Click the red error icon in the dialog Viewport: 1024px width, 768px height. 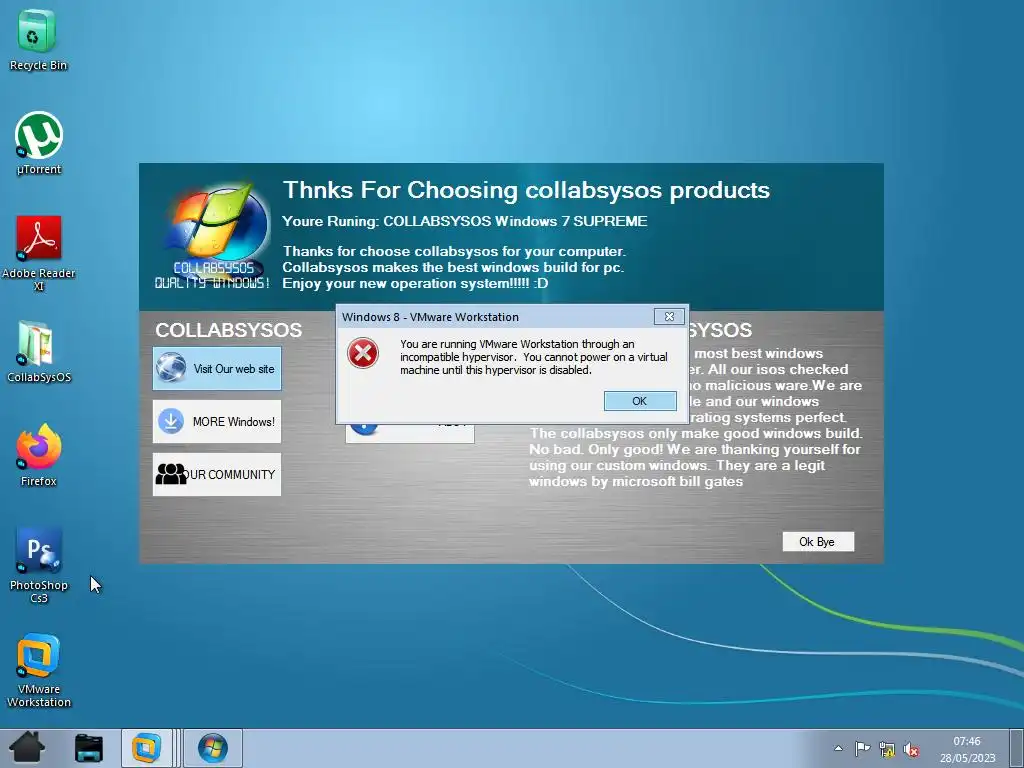(x=363, y=353)
